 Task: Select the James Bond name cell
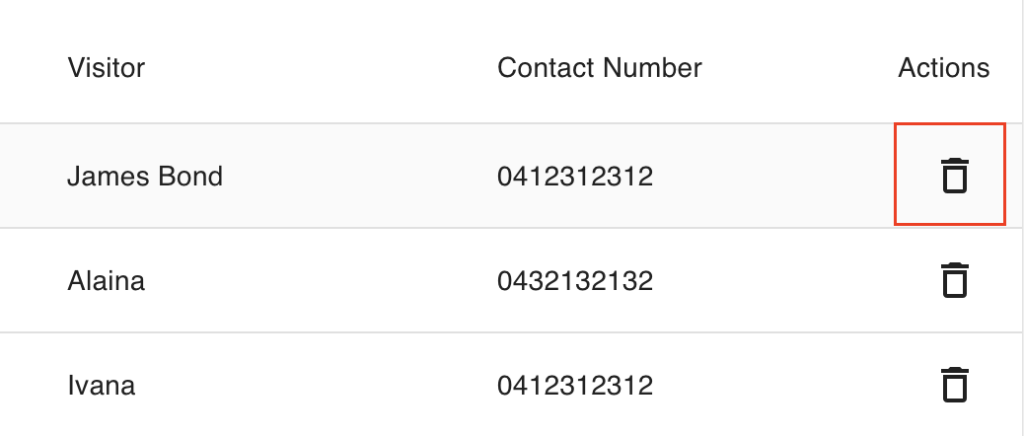point(145,177)
